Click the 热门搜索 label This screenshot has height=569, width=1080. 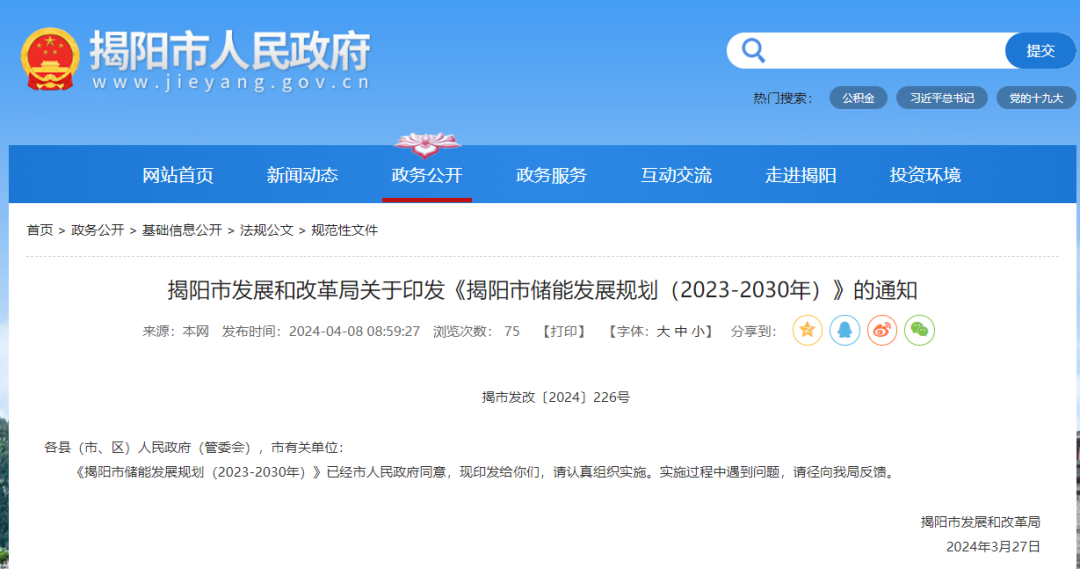point(782,98)
